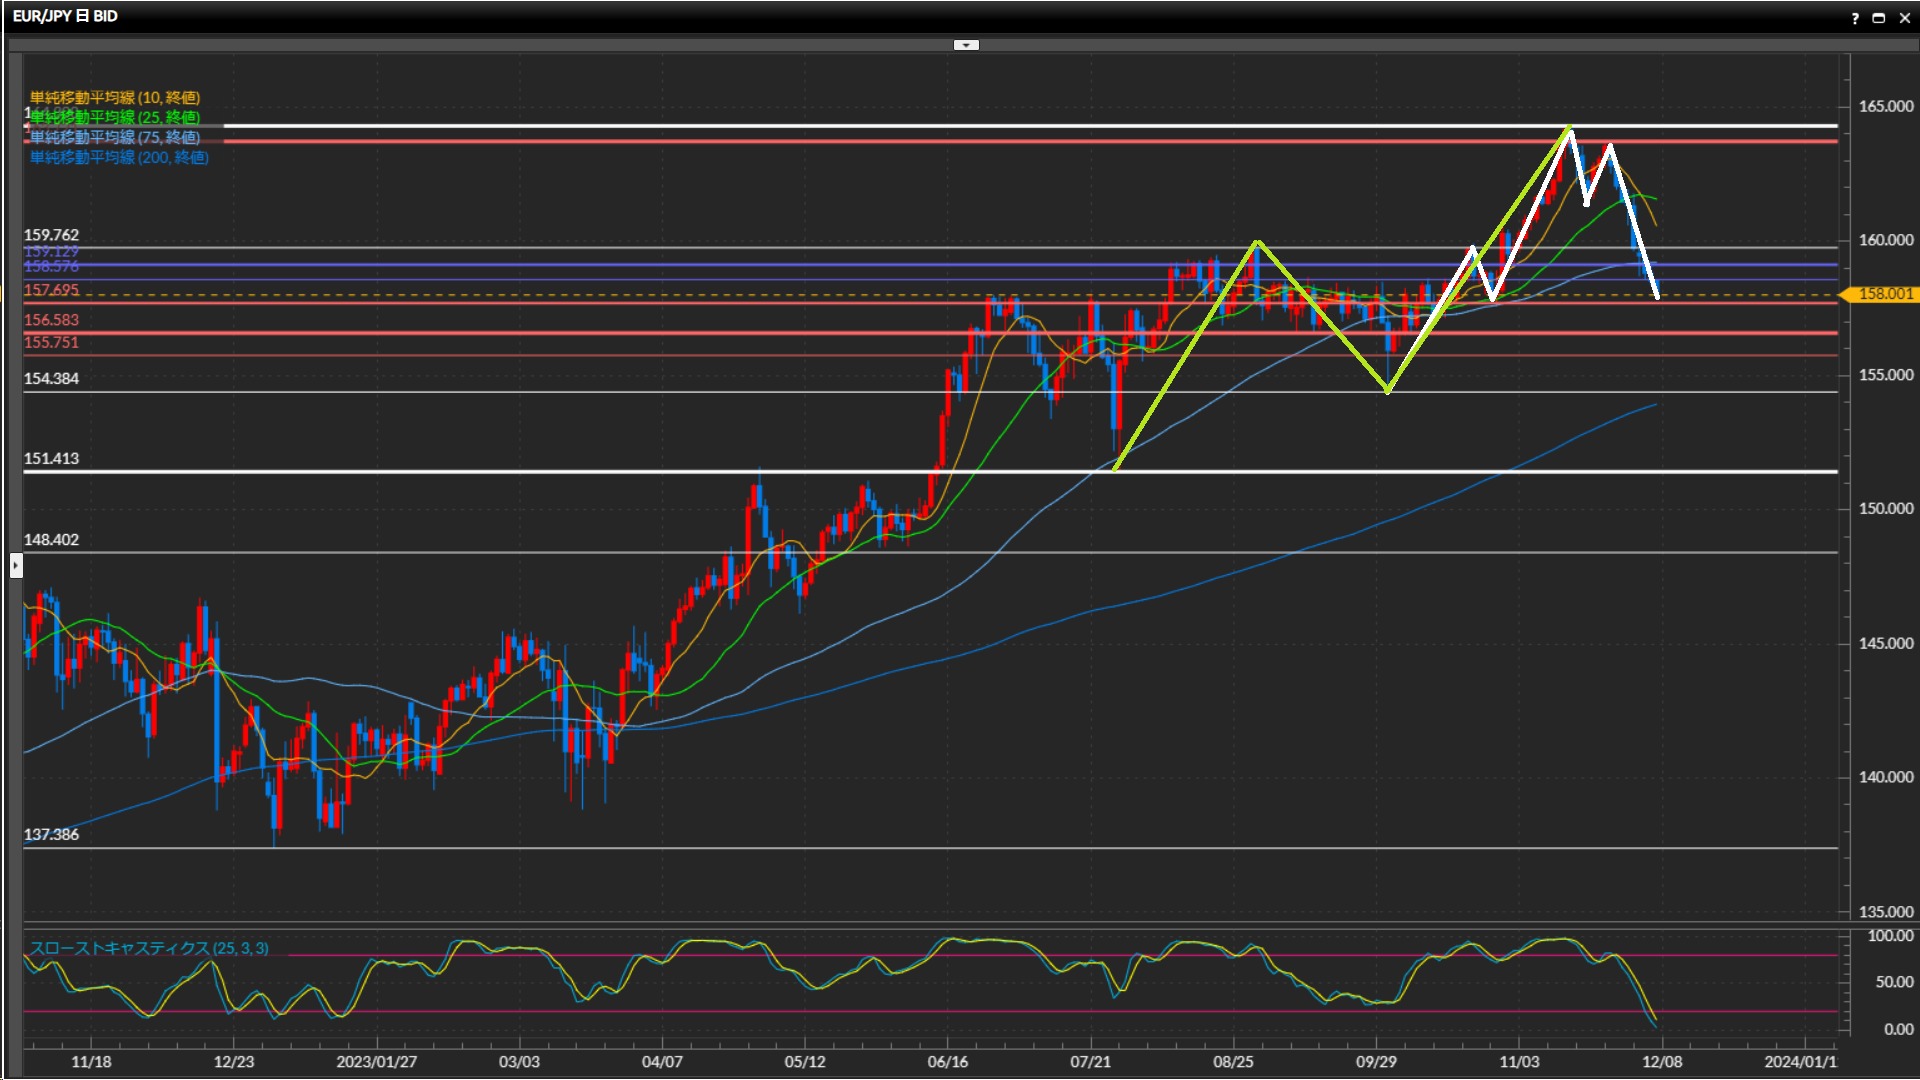Select the green 25-period moving average label
This screenshot has height=1080, width=1920.
[115, 117]
